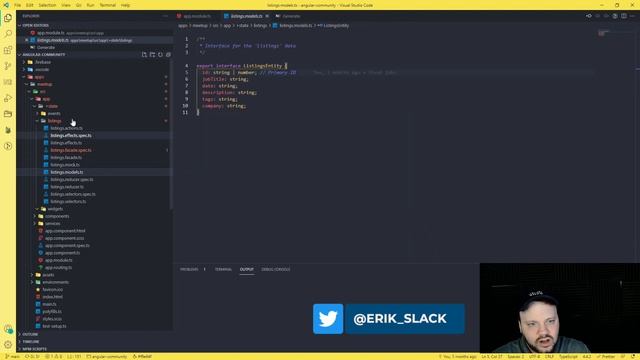Open main.ts in file tree
640x360 pixels.
[49, 304]
